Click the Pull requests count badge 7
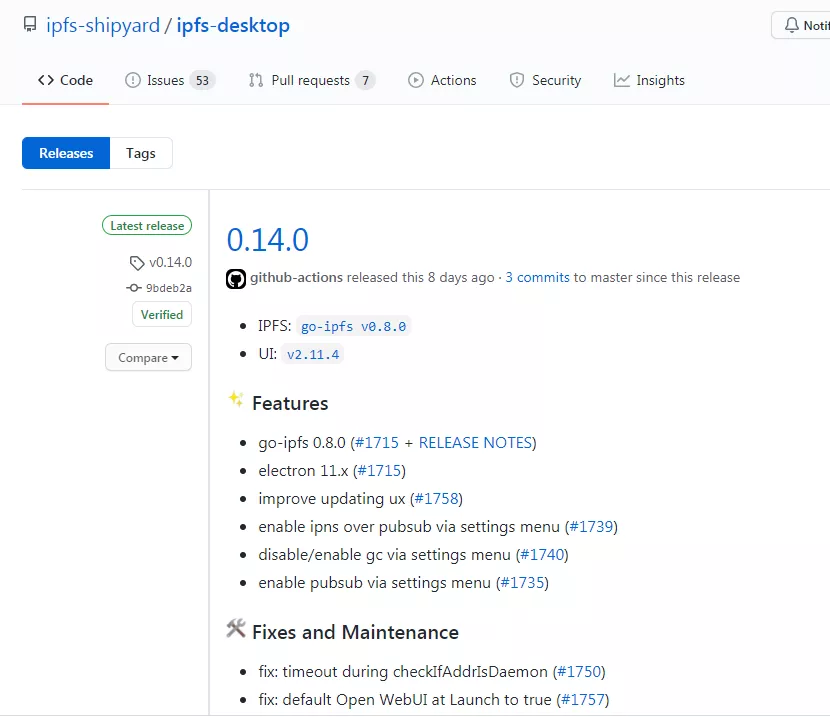This screenshot has height=717, width=830. (365, 80)
